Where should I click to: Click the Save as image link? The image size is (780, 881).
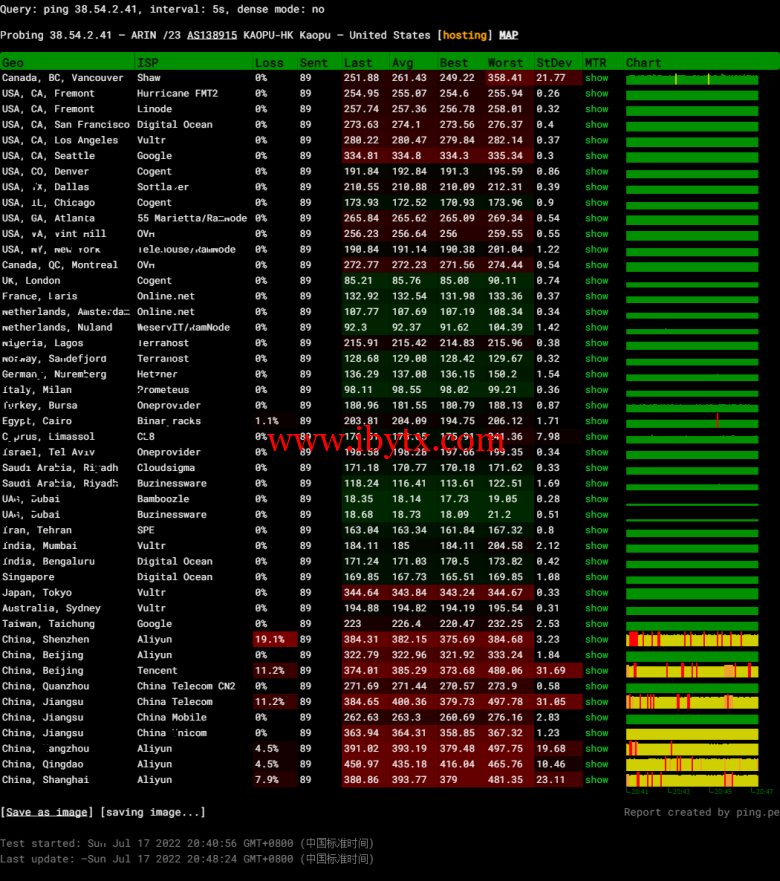point(47,812)
